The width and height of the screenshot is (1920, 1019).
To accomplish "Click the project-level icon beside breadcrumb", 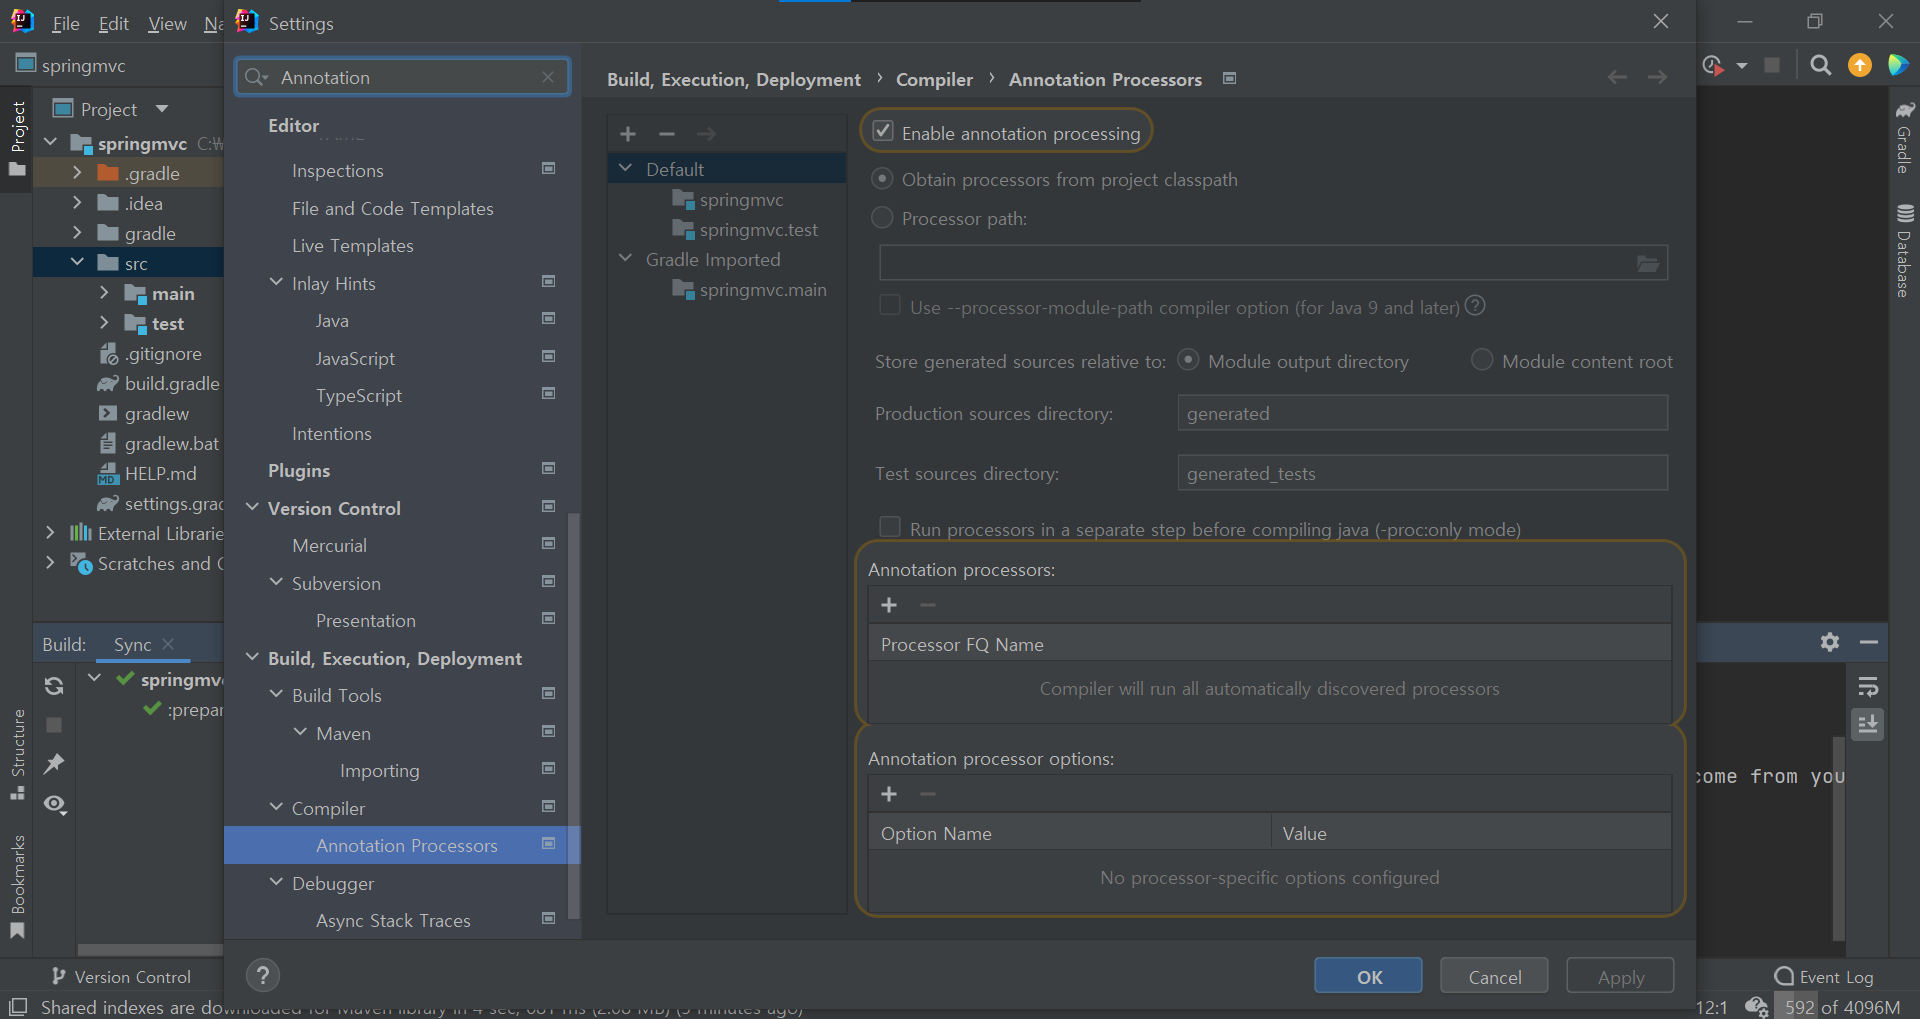I will [x=1230, y=78].
